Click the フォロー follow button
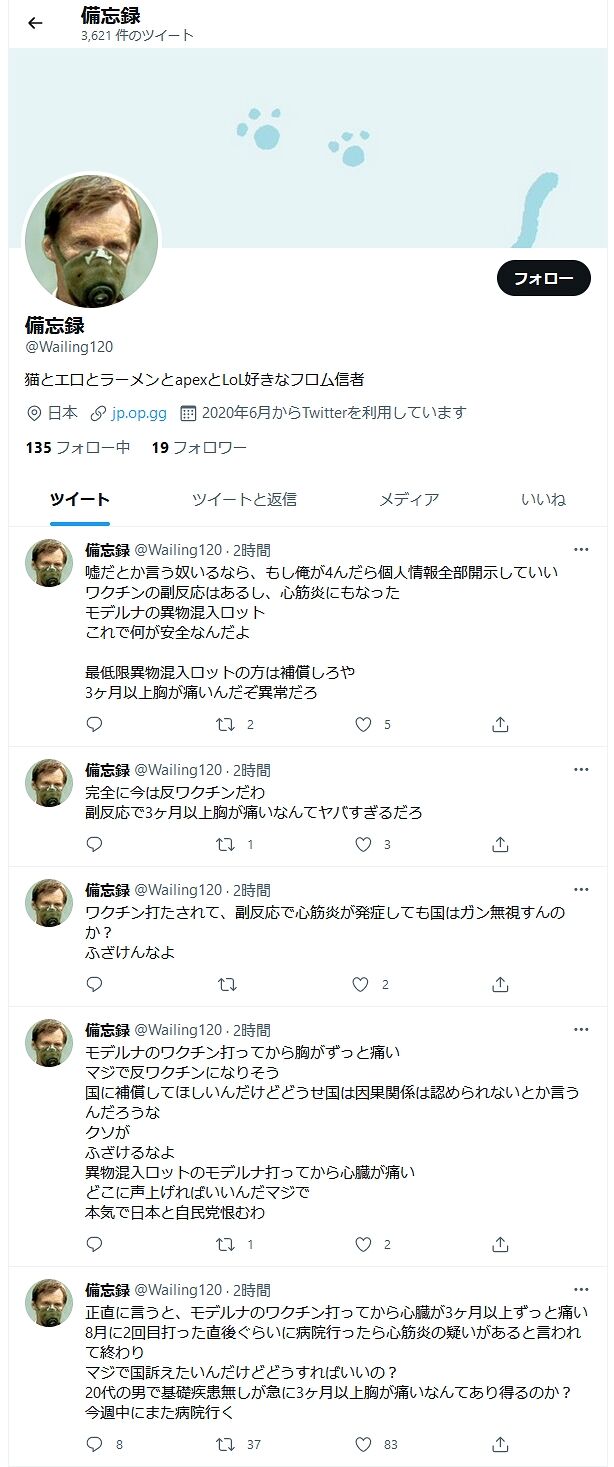This screenshot has width=614, height=1467. (543, 278)
